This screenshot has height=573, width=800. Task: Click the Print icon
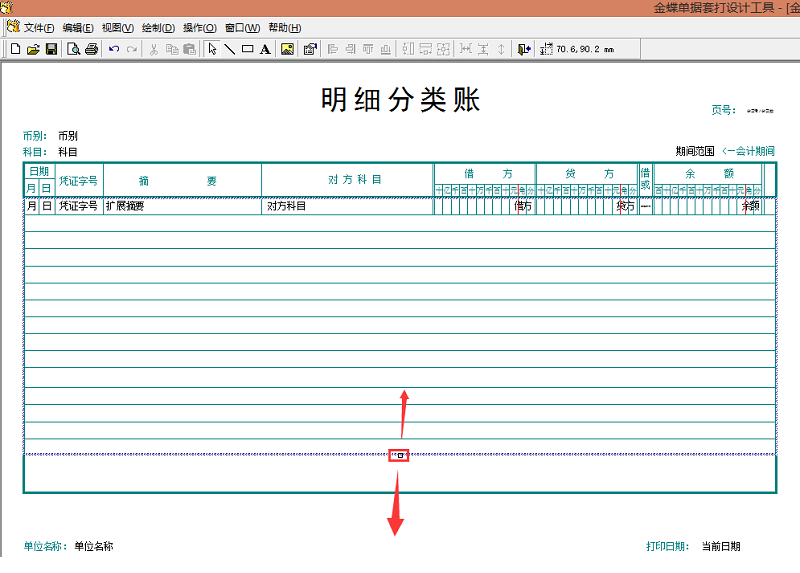coord(92,49)
